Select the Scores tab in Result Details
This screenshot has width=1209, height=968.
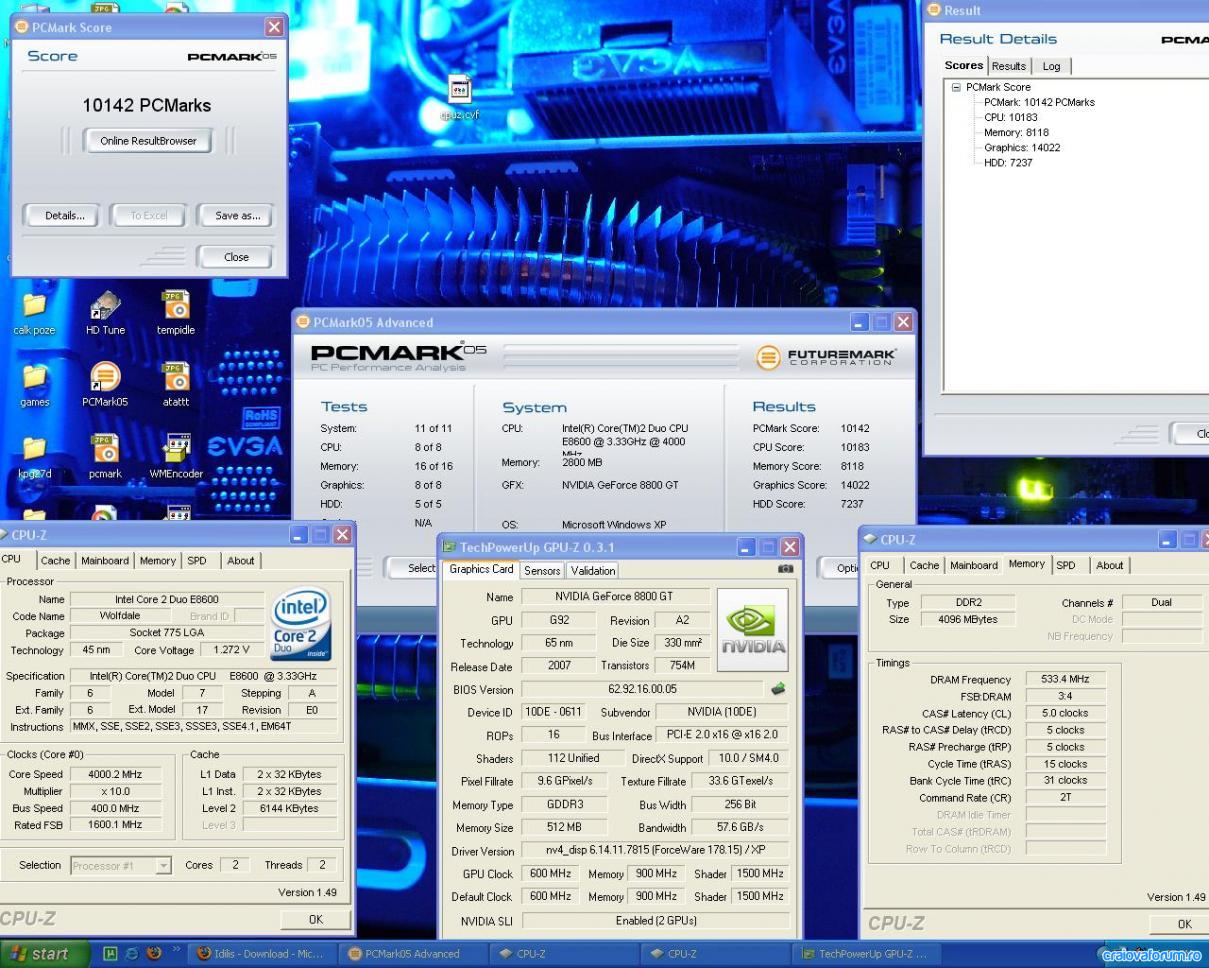click(964, 65)
